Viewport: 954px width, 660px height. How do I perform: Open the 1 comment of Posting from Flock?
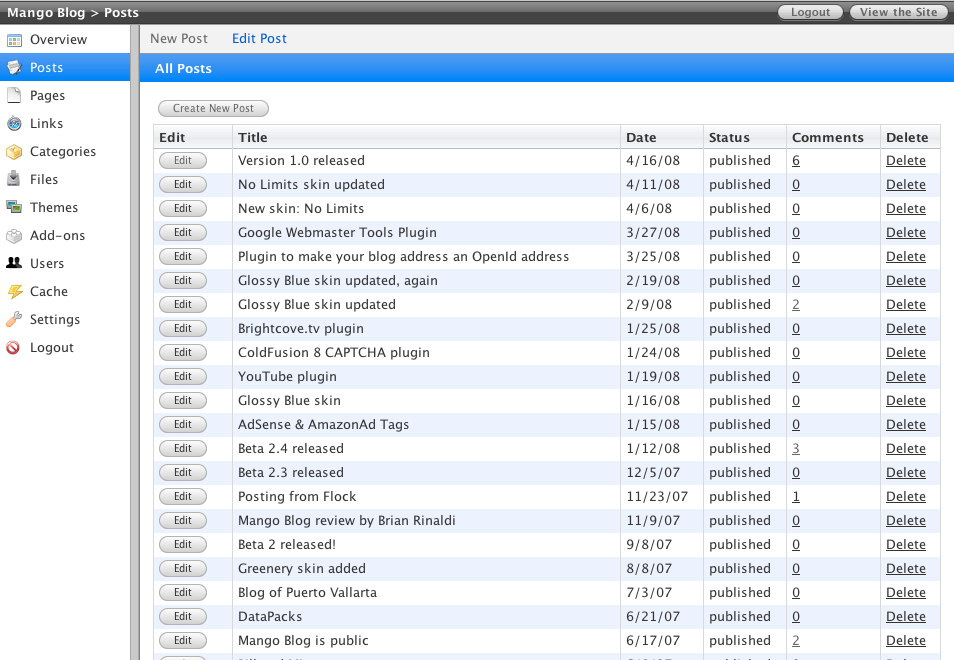click(x=796, y=496)
